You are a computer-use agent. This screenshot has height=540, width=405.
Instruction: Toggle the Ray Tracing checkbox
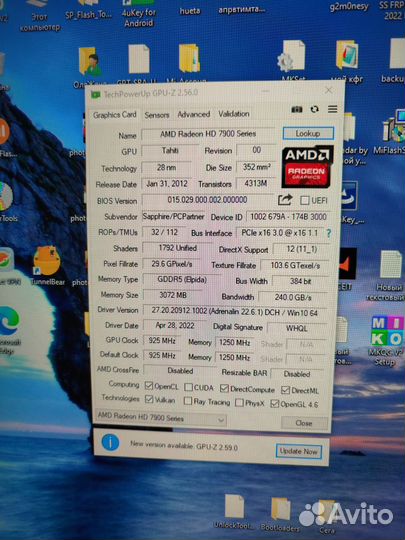188,401
